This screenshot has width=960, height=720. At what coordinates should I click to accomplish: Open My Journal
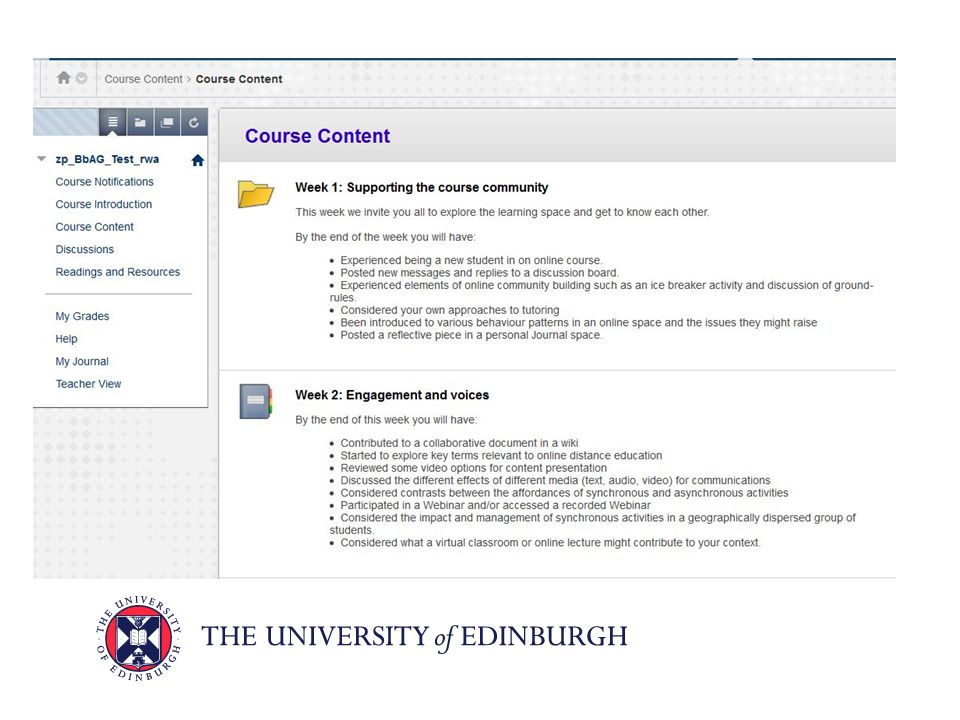(82, 362)
